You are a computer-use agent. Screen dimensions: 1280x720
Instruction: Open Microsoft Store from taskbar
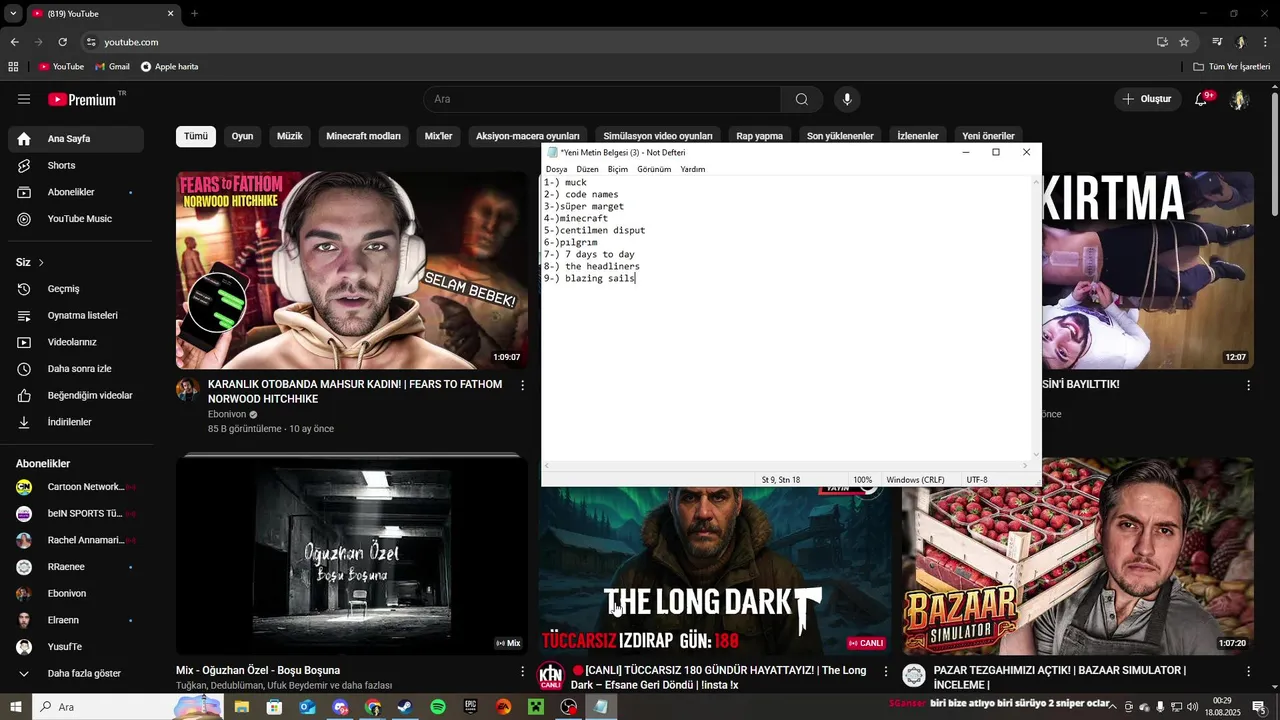point(274,707)
